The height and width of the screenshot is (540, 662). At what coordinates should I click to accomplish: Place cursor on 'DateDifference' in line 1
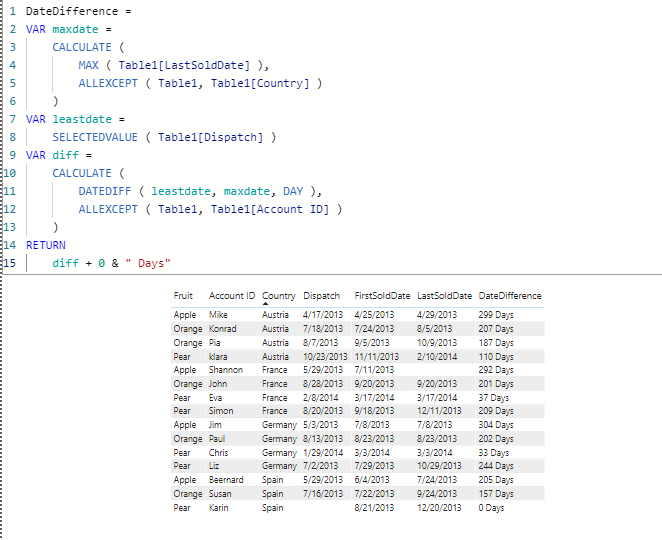tap(72, 11)
